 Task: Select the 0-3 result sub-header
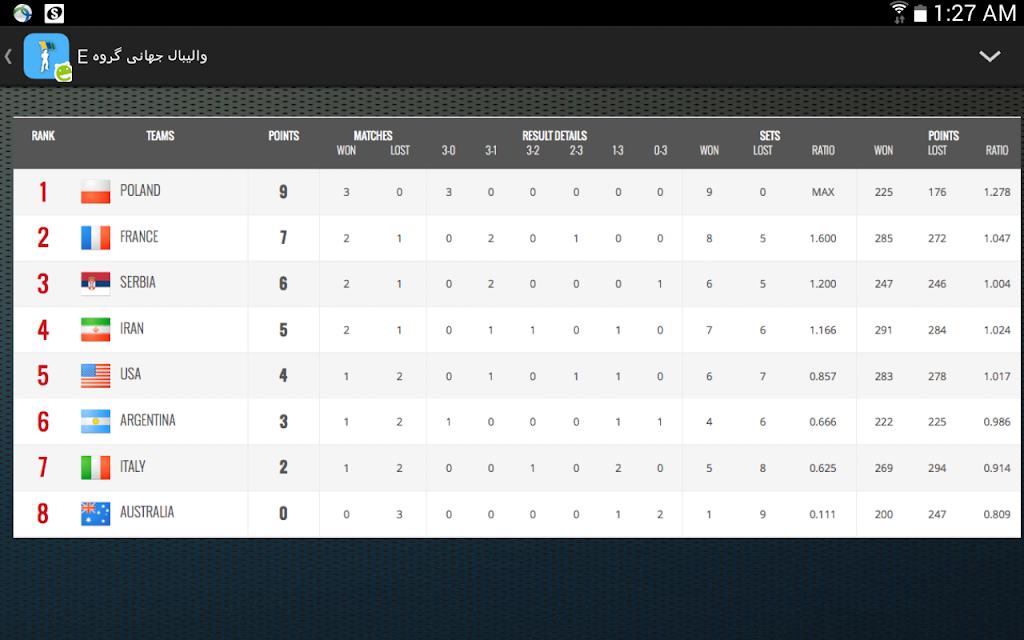660,151
